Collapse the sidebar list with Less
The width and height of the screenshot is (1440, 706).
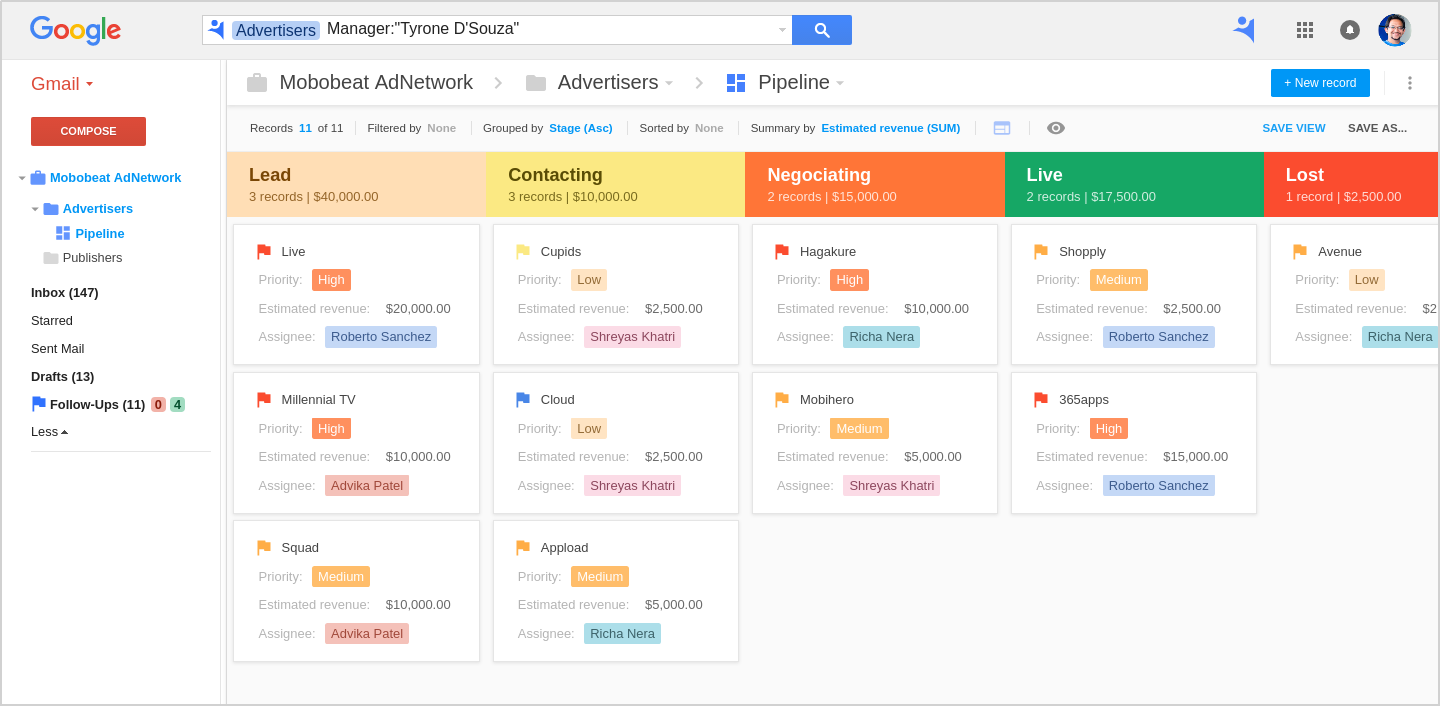50,432
